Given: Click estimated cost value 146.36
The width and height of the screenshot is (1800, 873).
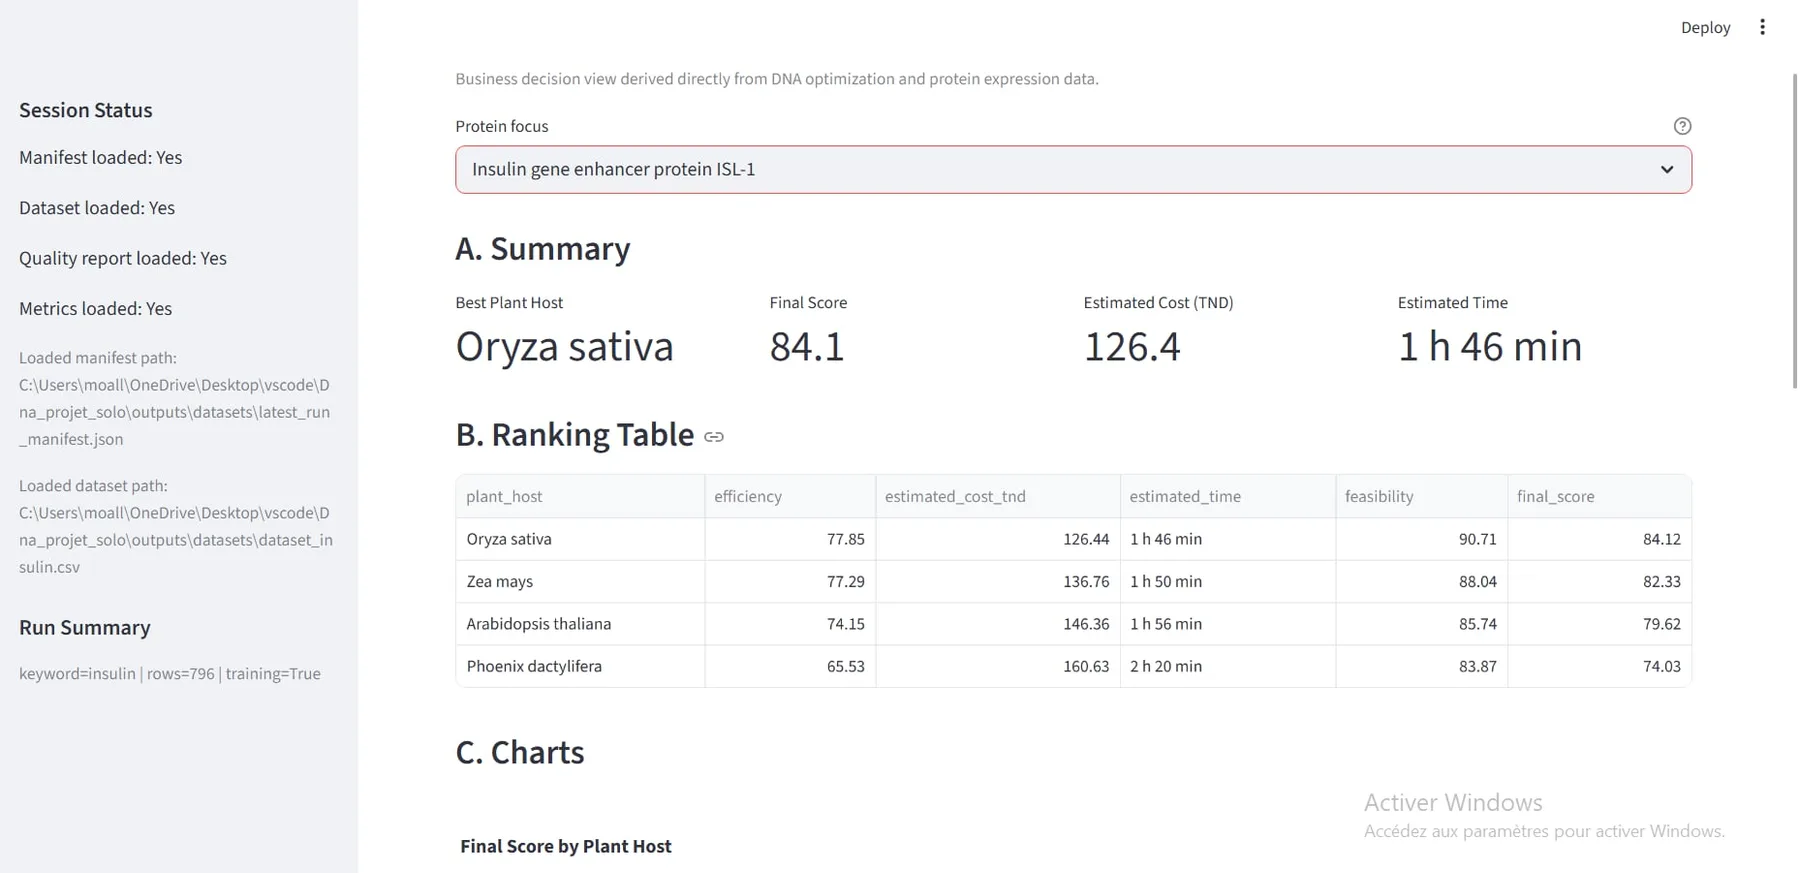Looking at the screenshot, I should 998,623.
